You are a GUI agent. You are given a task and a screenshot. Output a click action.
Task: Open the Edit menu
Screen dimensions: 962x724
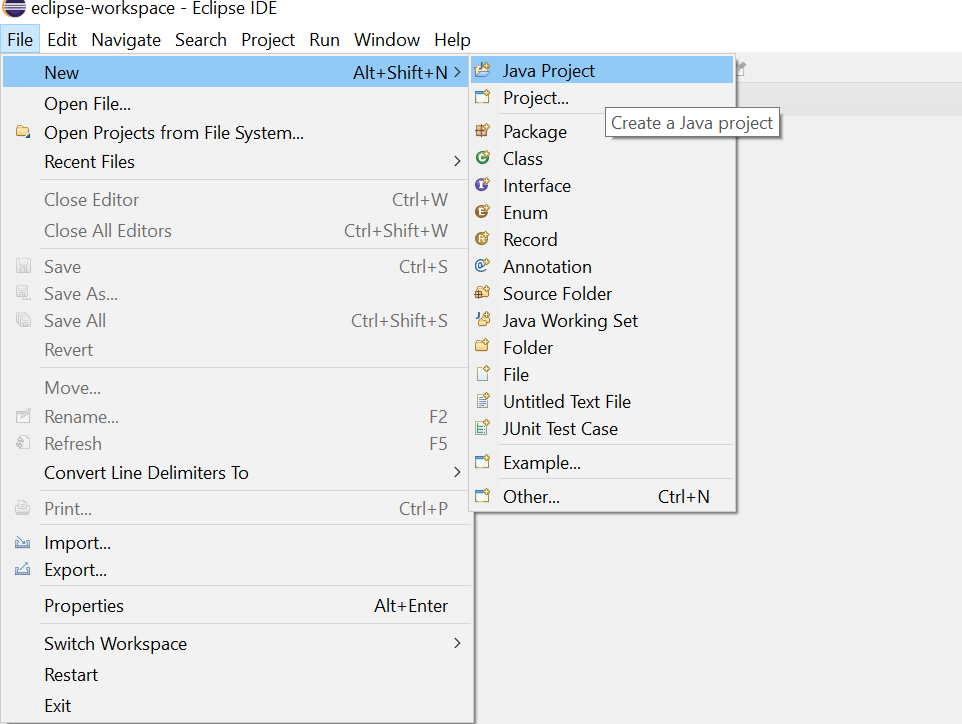(x=62, y=40)
